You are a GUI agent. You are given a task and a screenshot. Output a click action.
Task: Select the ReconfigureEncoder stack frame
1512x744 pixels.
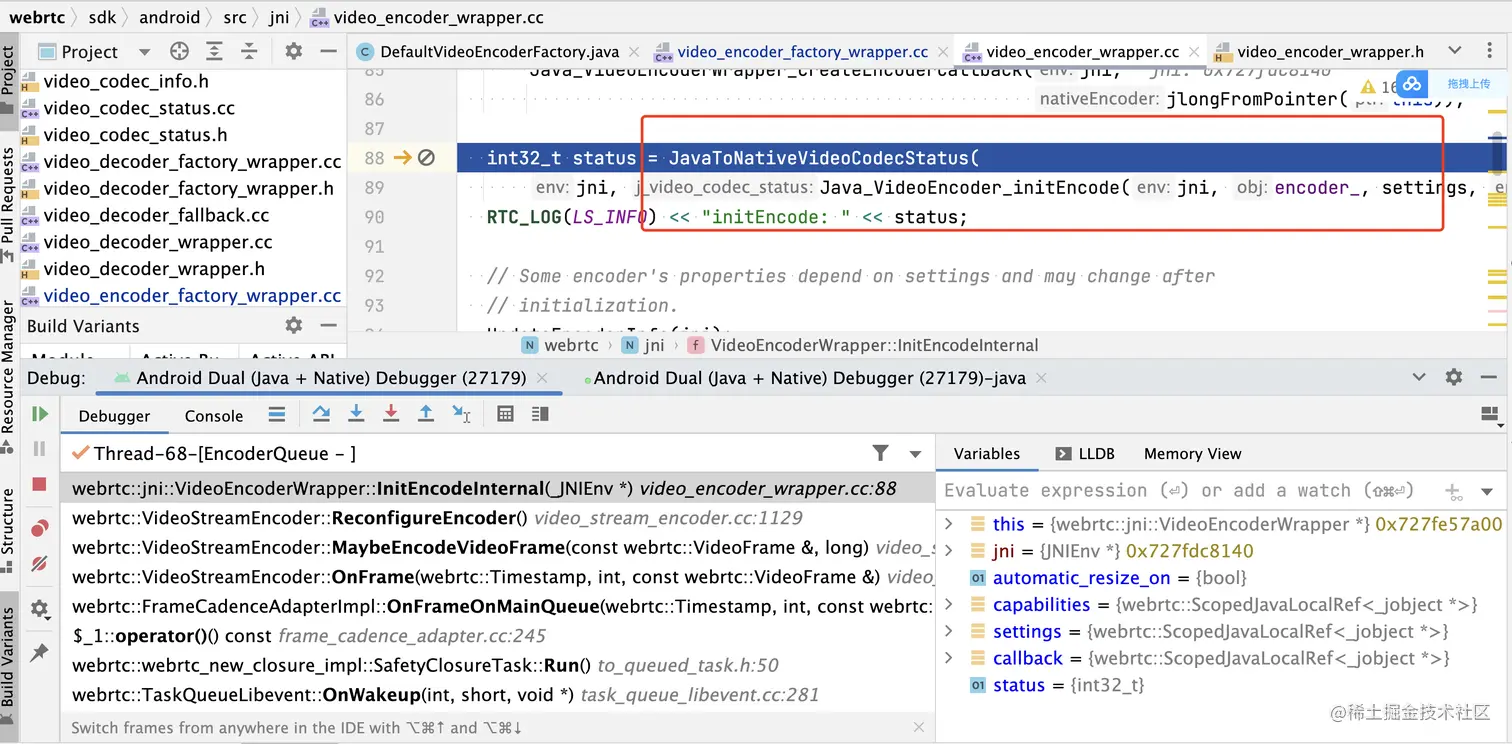(498, 518)
